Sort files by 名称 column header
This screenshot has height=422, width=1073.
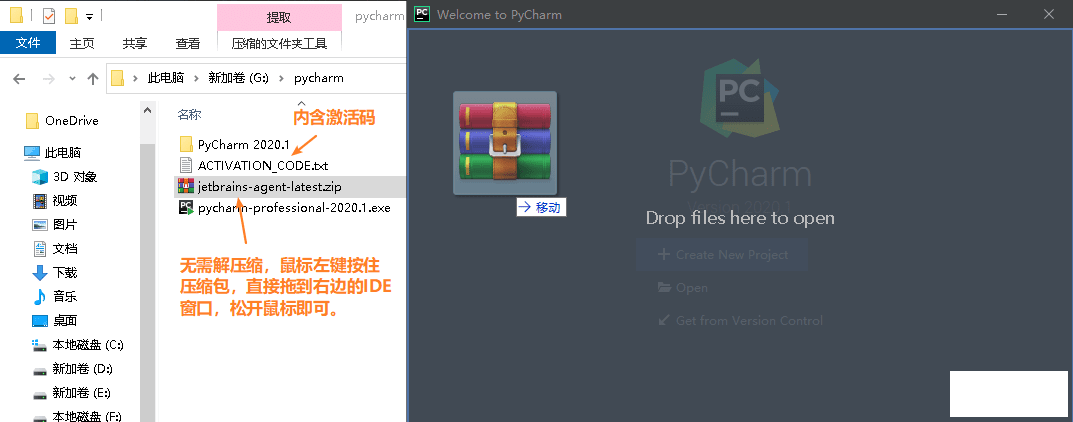click(x=190, y=114)
